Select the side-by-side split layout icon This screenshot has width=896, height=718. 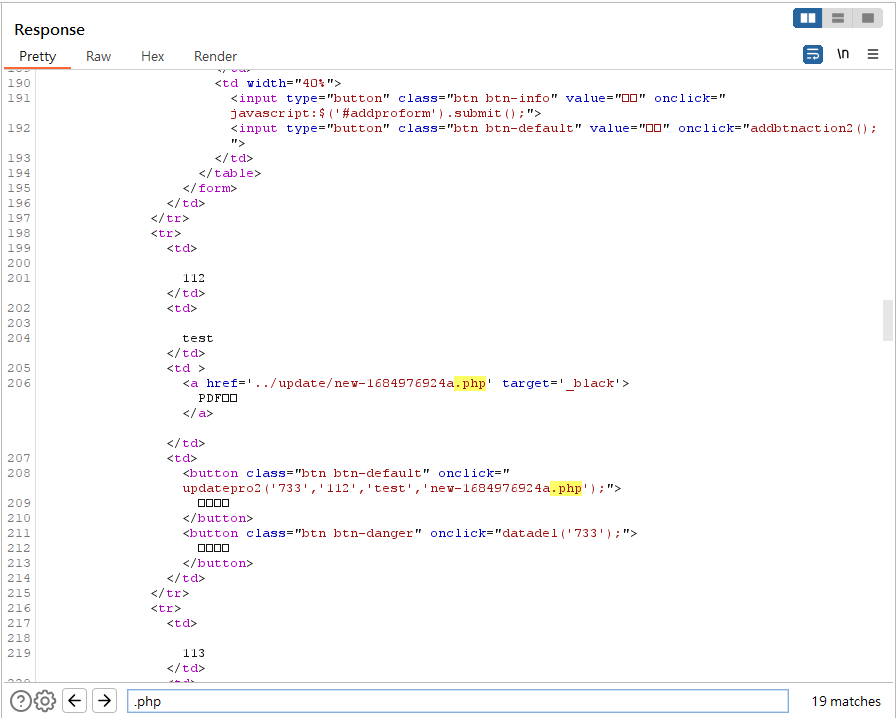(807, 18)
